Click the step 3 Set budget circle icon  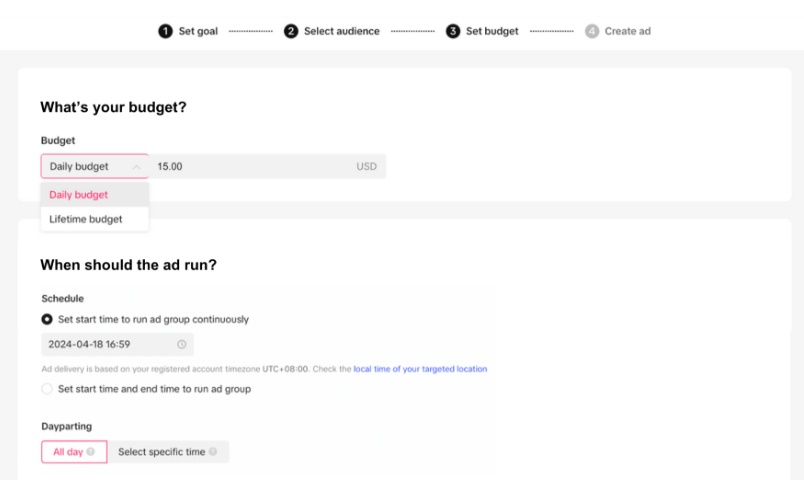(x=453, y=31)
